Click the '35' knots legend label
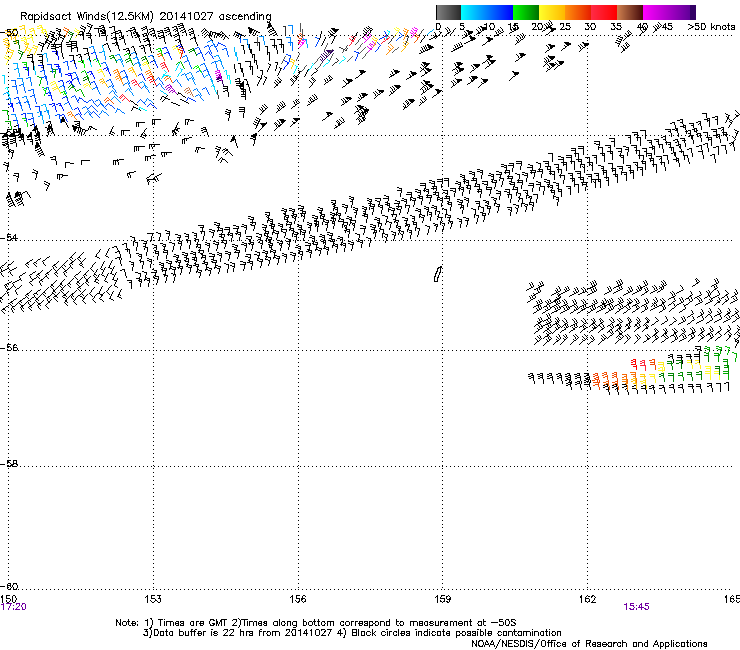Image resolution: width=740 pixels, height=650 pixels. coord(616,27)
